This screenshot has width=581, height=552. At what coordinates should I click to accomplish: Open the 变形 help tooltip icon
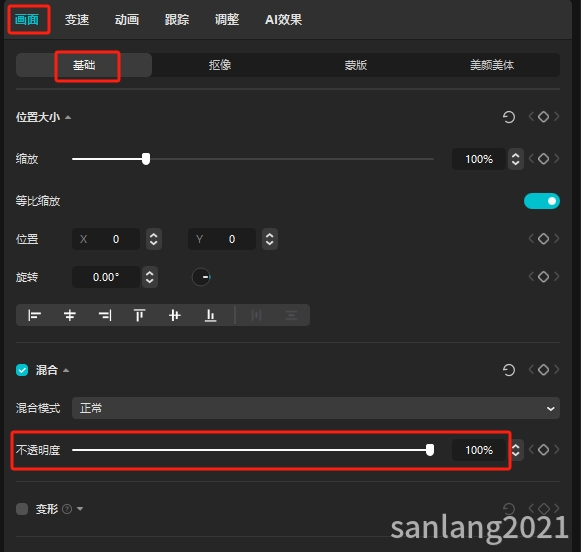tap(67, 509)
